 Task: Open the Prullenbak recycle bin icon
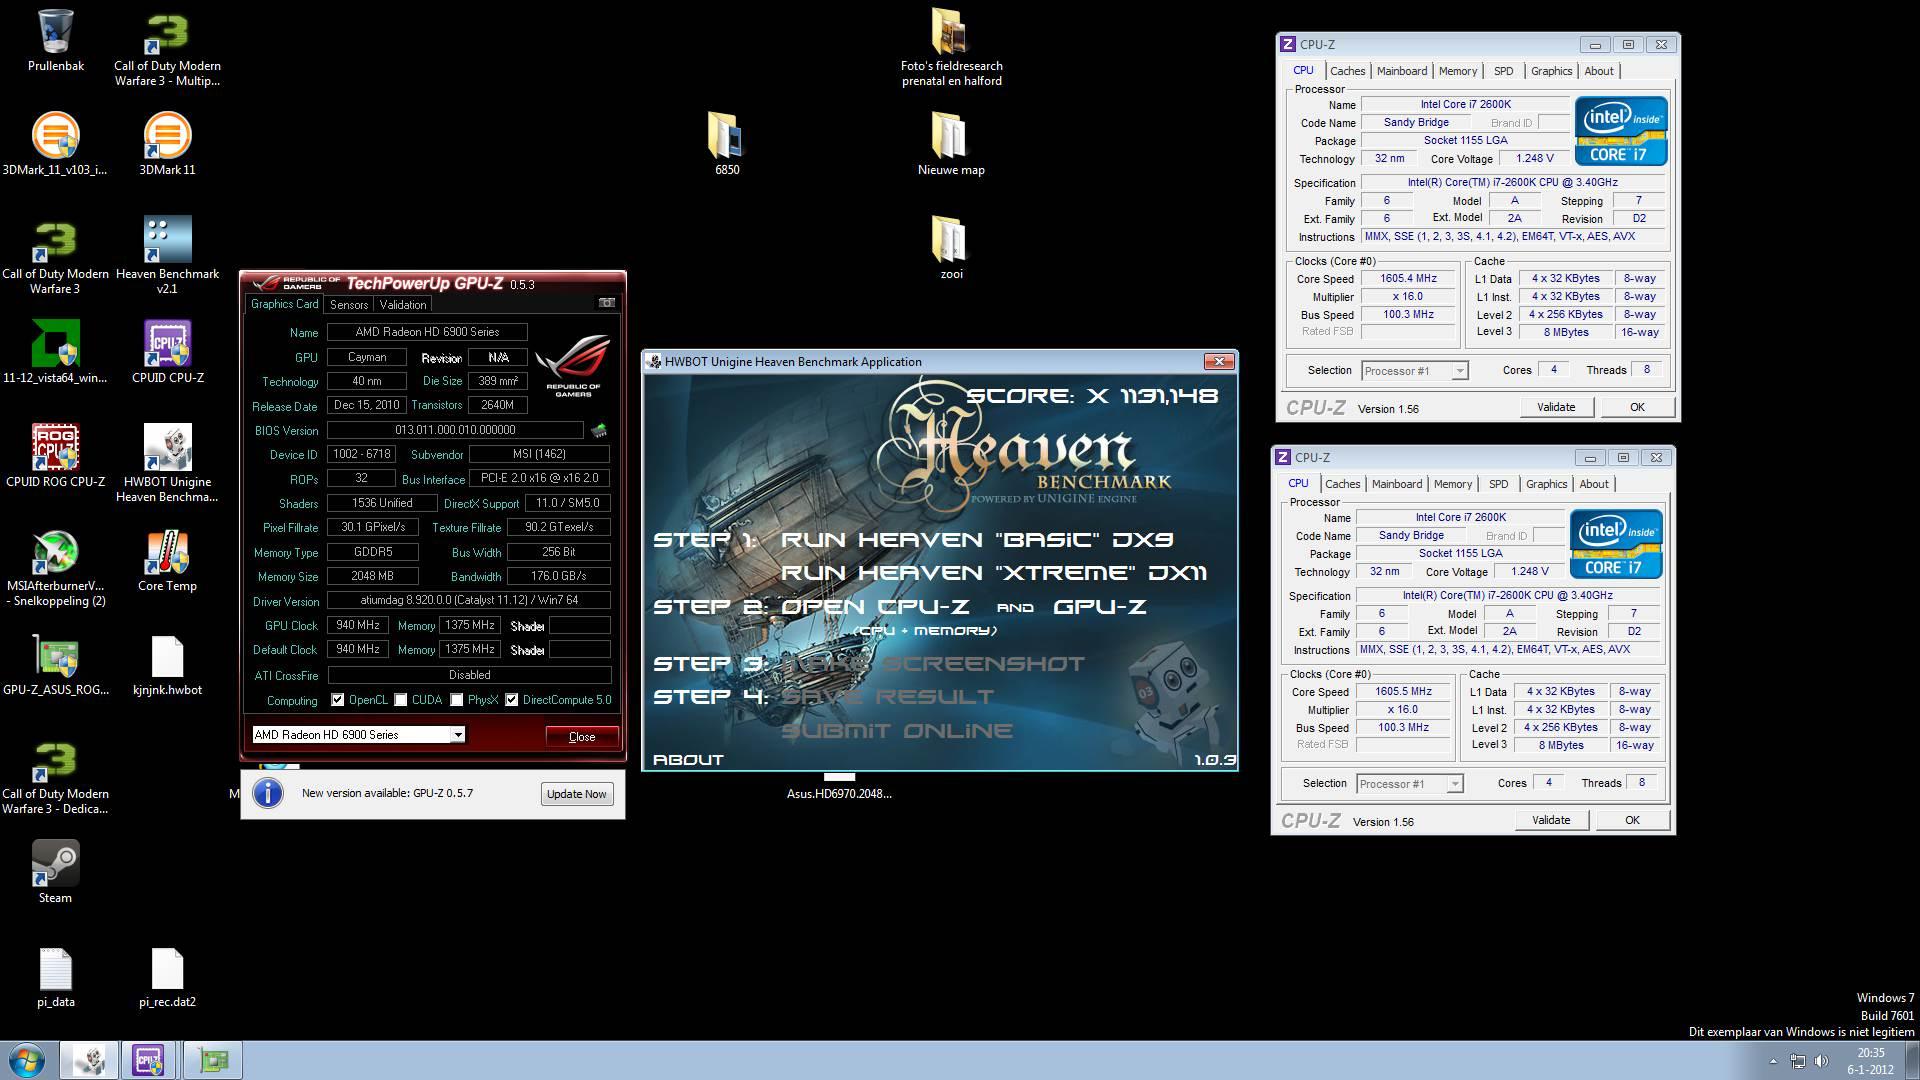pyautogui.click(x=56, y=40)
